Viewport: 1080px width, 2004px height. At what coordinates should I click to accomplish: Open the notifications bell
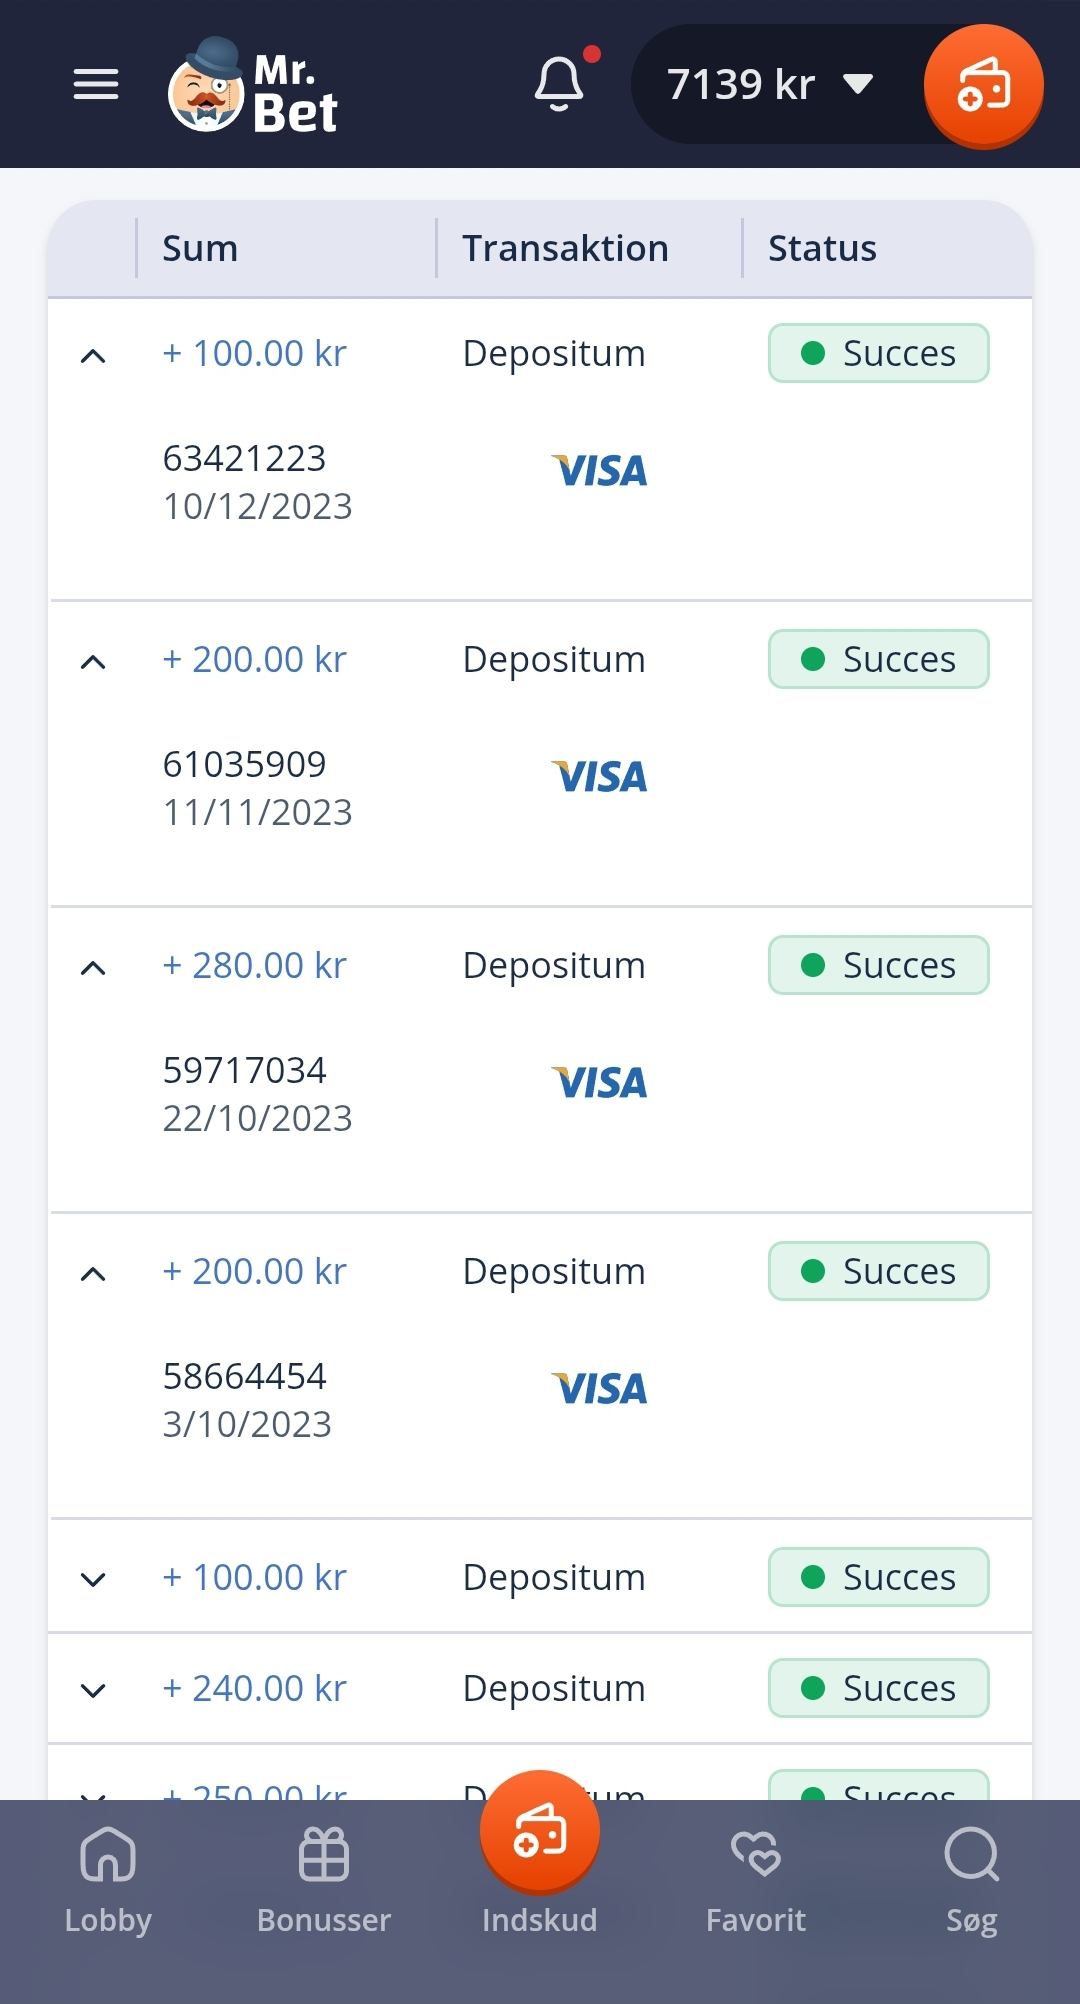559,83
